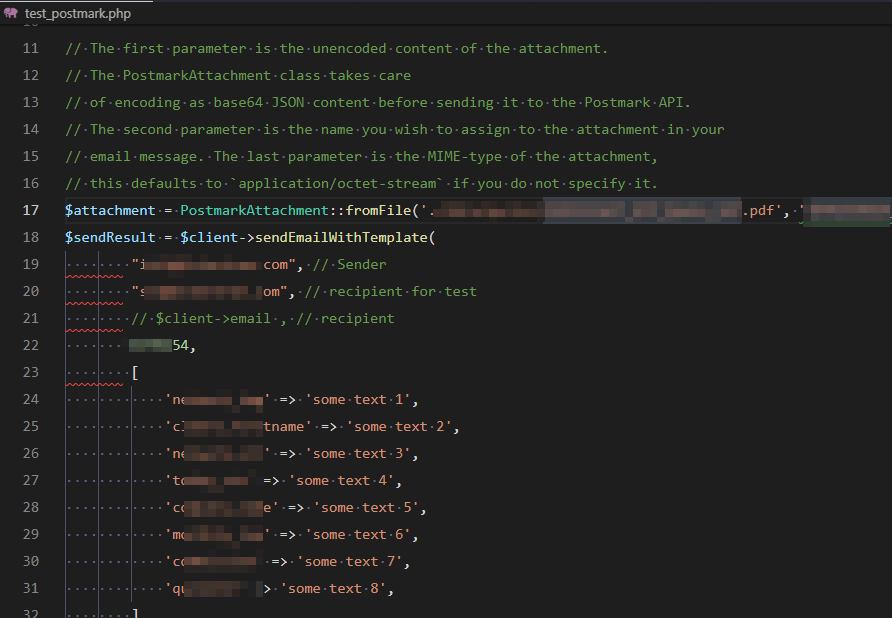The height and width of the screenshot is (618, 892).
Task: Click line number 13
Action: click(31, 102)
